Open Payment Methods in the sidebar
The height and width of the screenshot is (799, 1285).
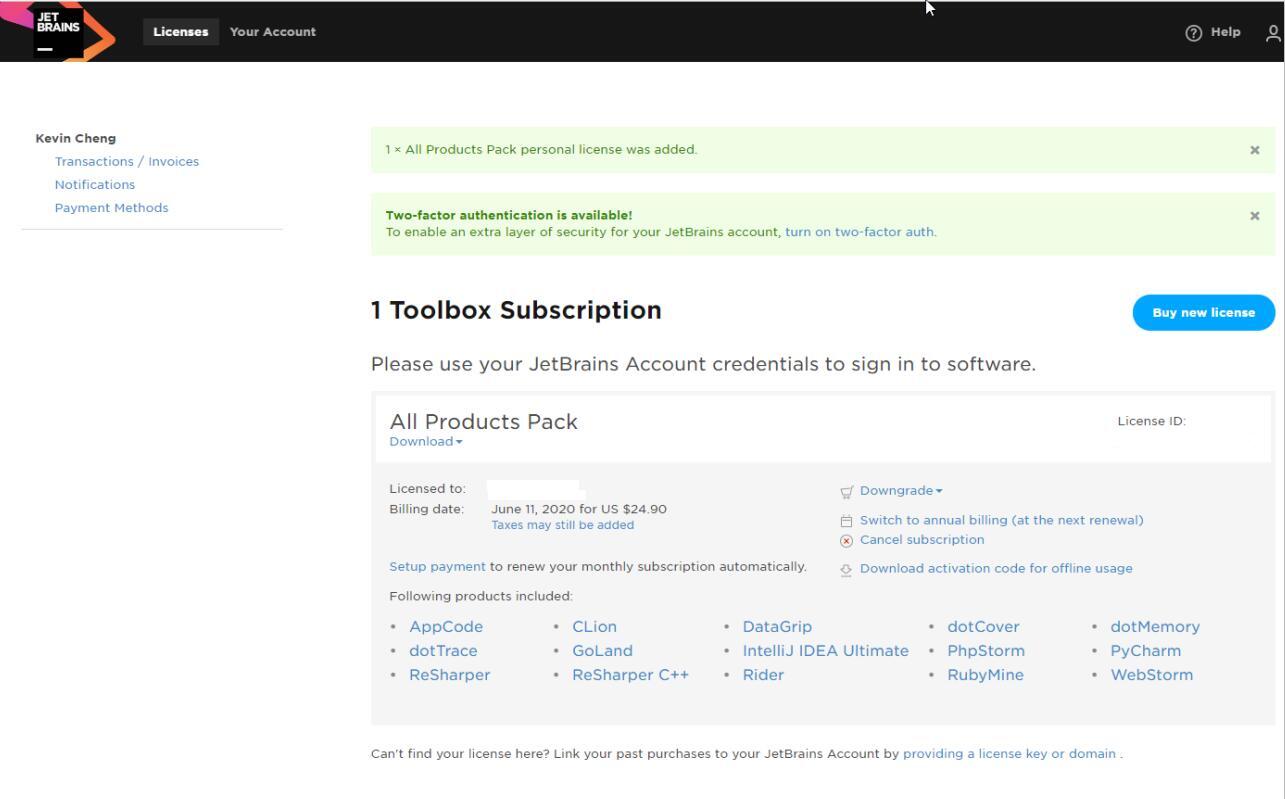pos(112,208)
